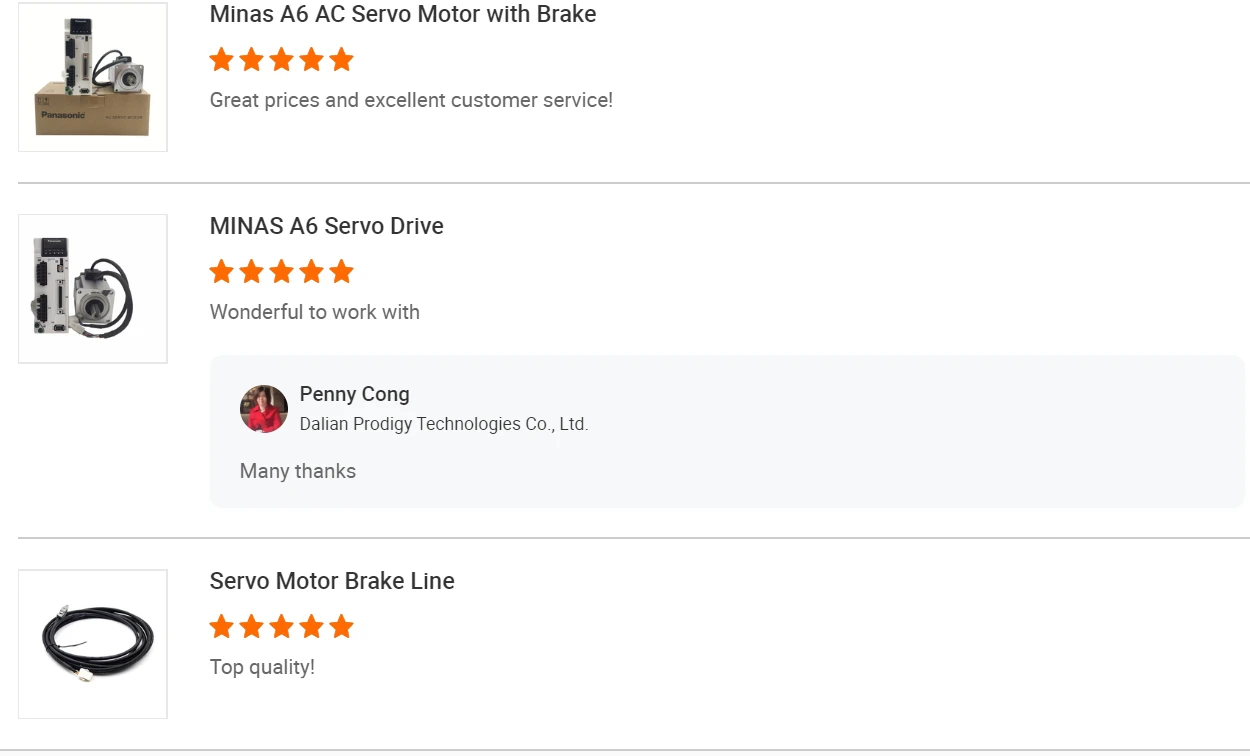Open Minas A6 AC Servo Motor product thumbnail

tap(92, 77)
